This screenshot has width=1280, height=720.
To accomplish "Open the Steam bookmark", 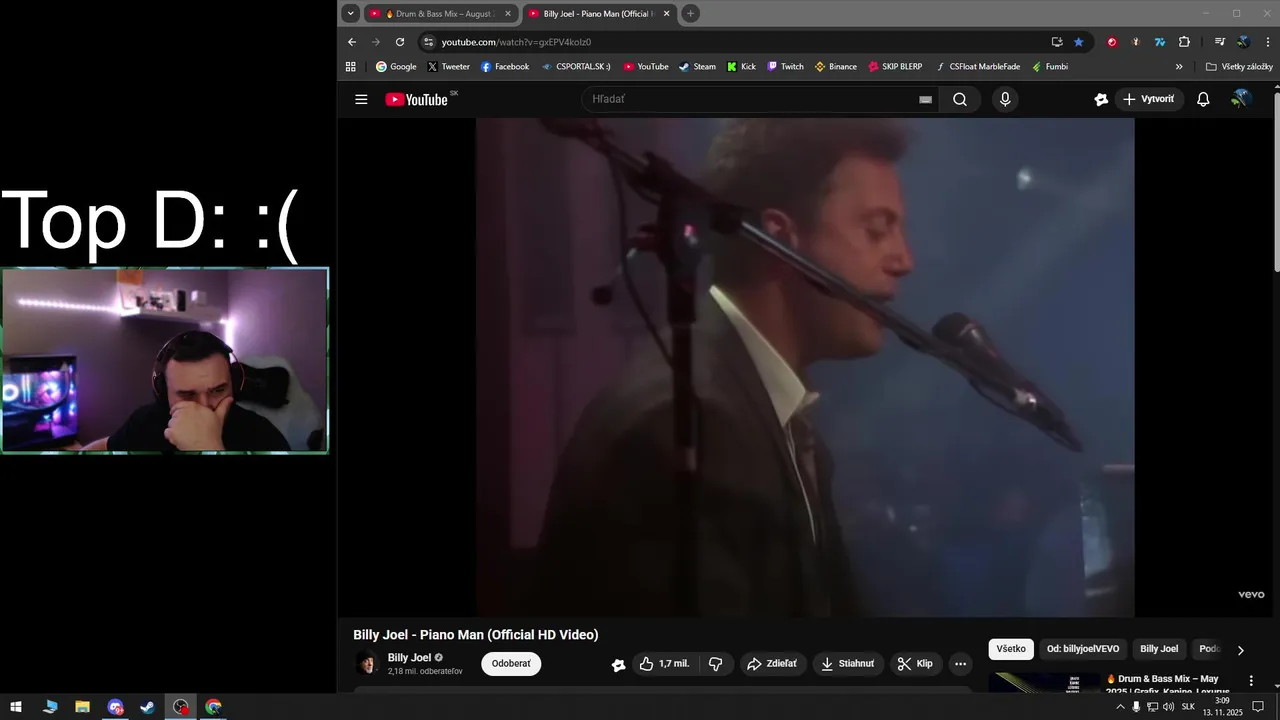I will point(697,67).
